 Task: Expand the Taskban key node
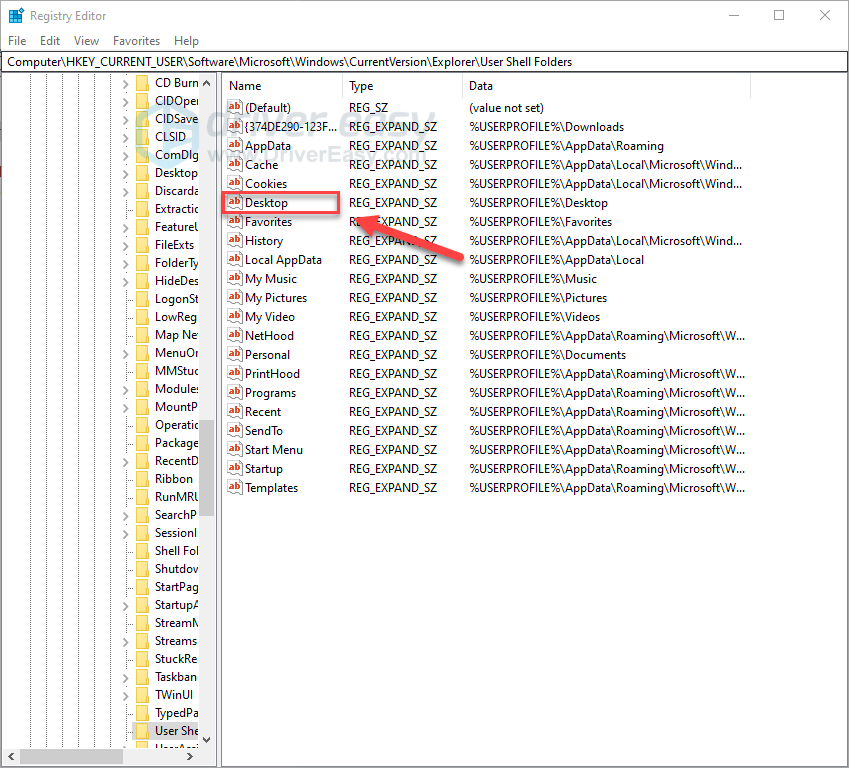point(125,678)
